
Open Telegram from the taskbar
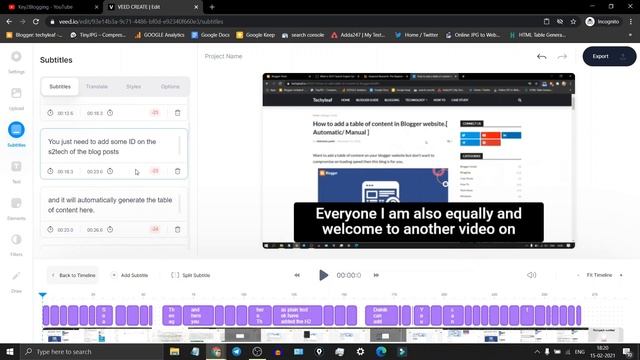[x=236, y=351]
